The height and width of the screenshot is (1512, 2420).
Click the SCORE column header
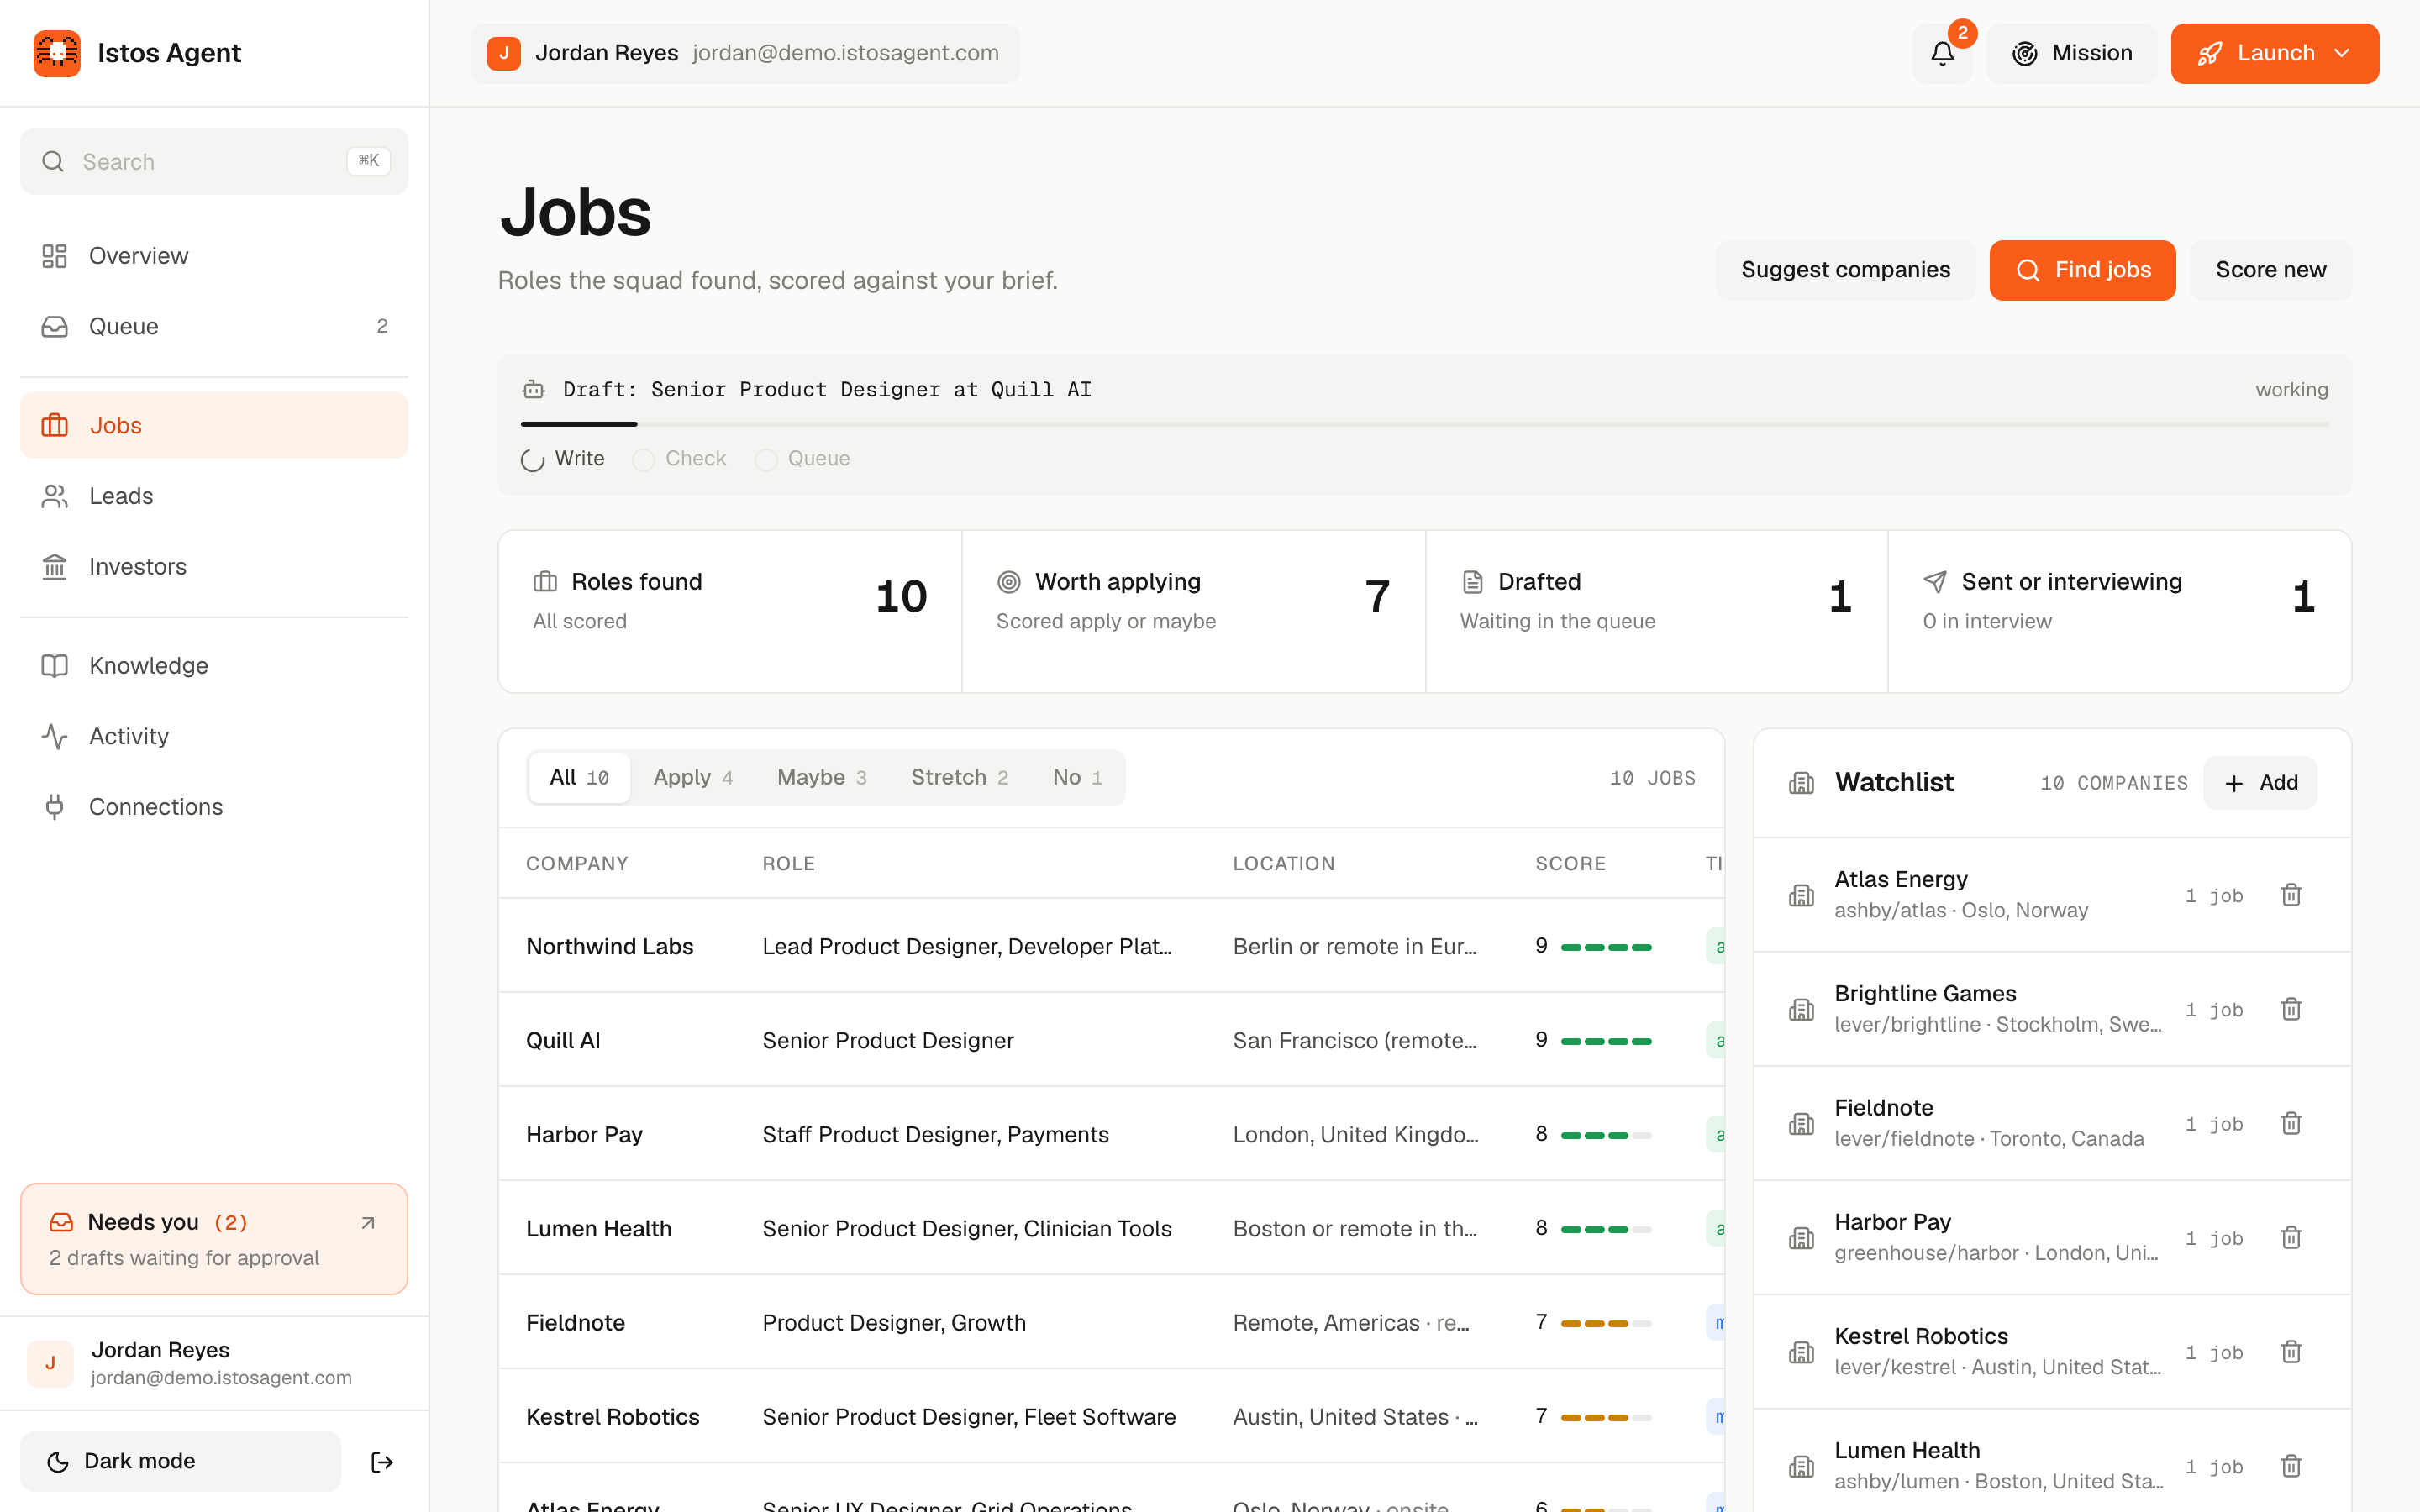(x=1570, y=863)
